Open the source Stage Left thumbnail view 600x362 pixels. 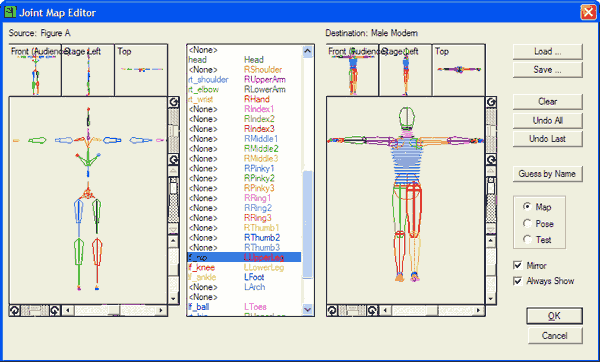point(88,70)
